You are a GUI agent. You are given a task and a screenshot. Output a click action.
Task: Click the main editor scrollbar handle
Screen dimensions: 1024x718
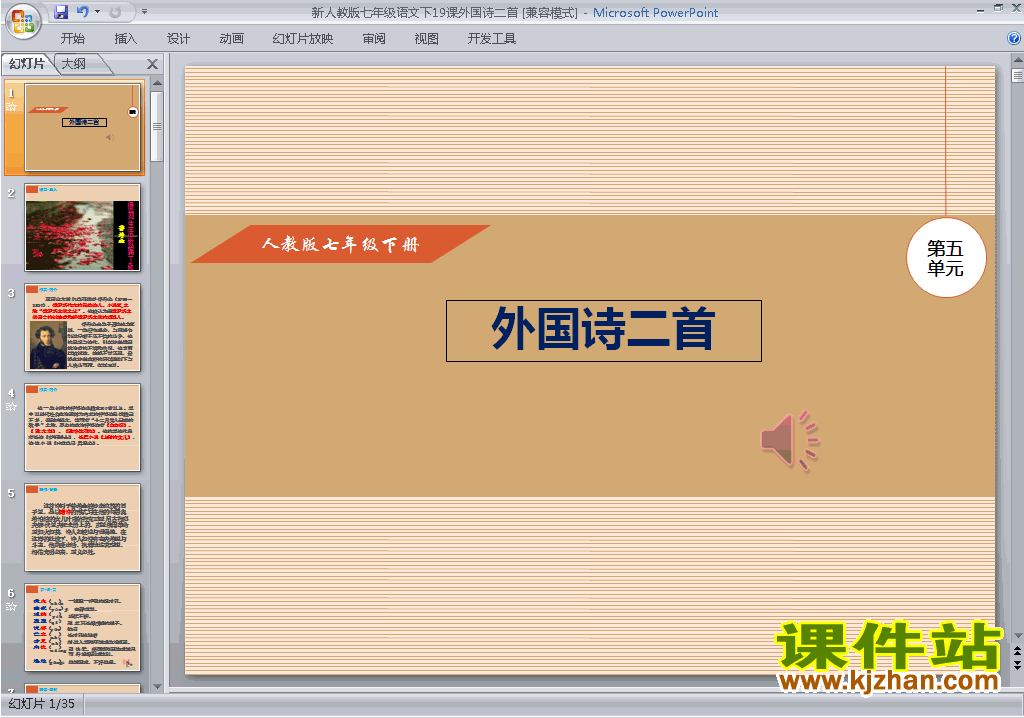[1017, 75]
